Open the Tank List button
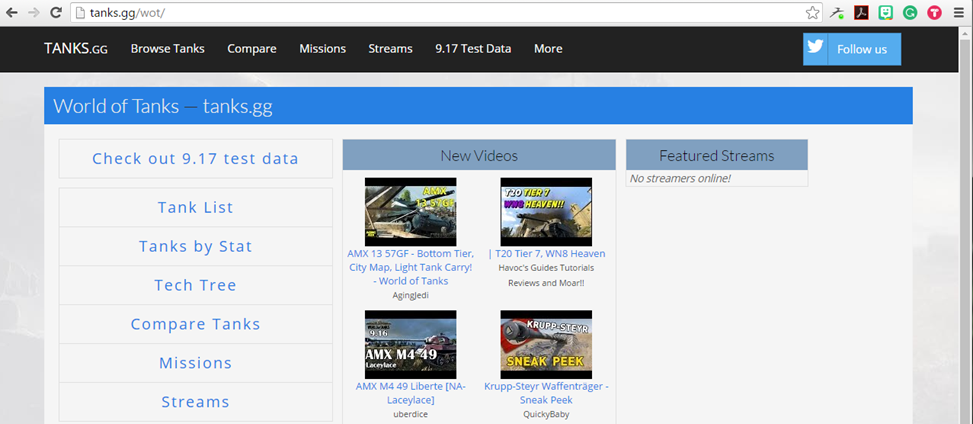This screenshot has width=973, height=424. click(195, 207)
